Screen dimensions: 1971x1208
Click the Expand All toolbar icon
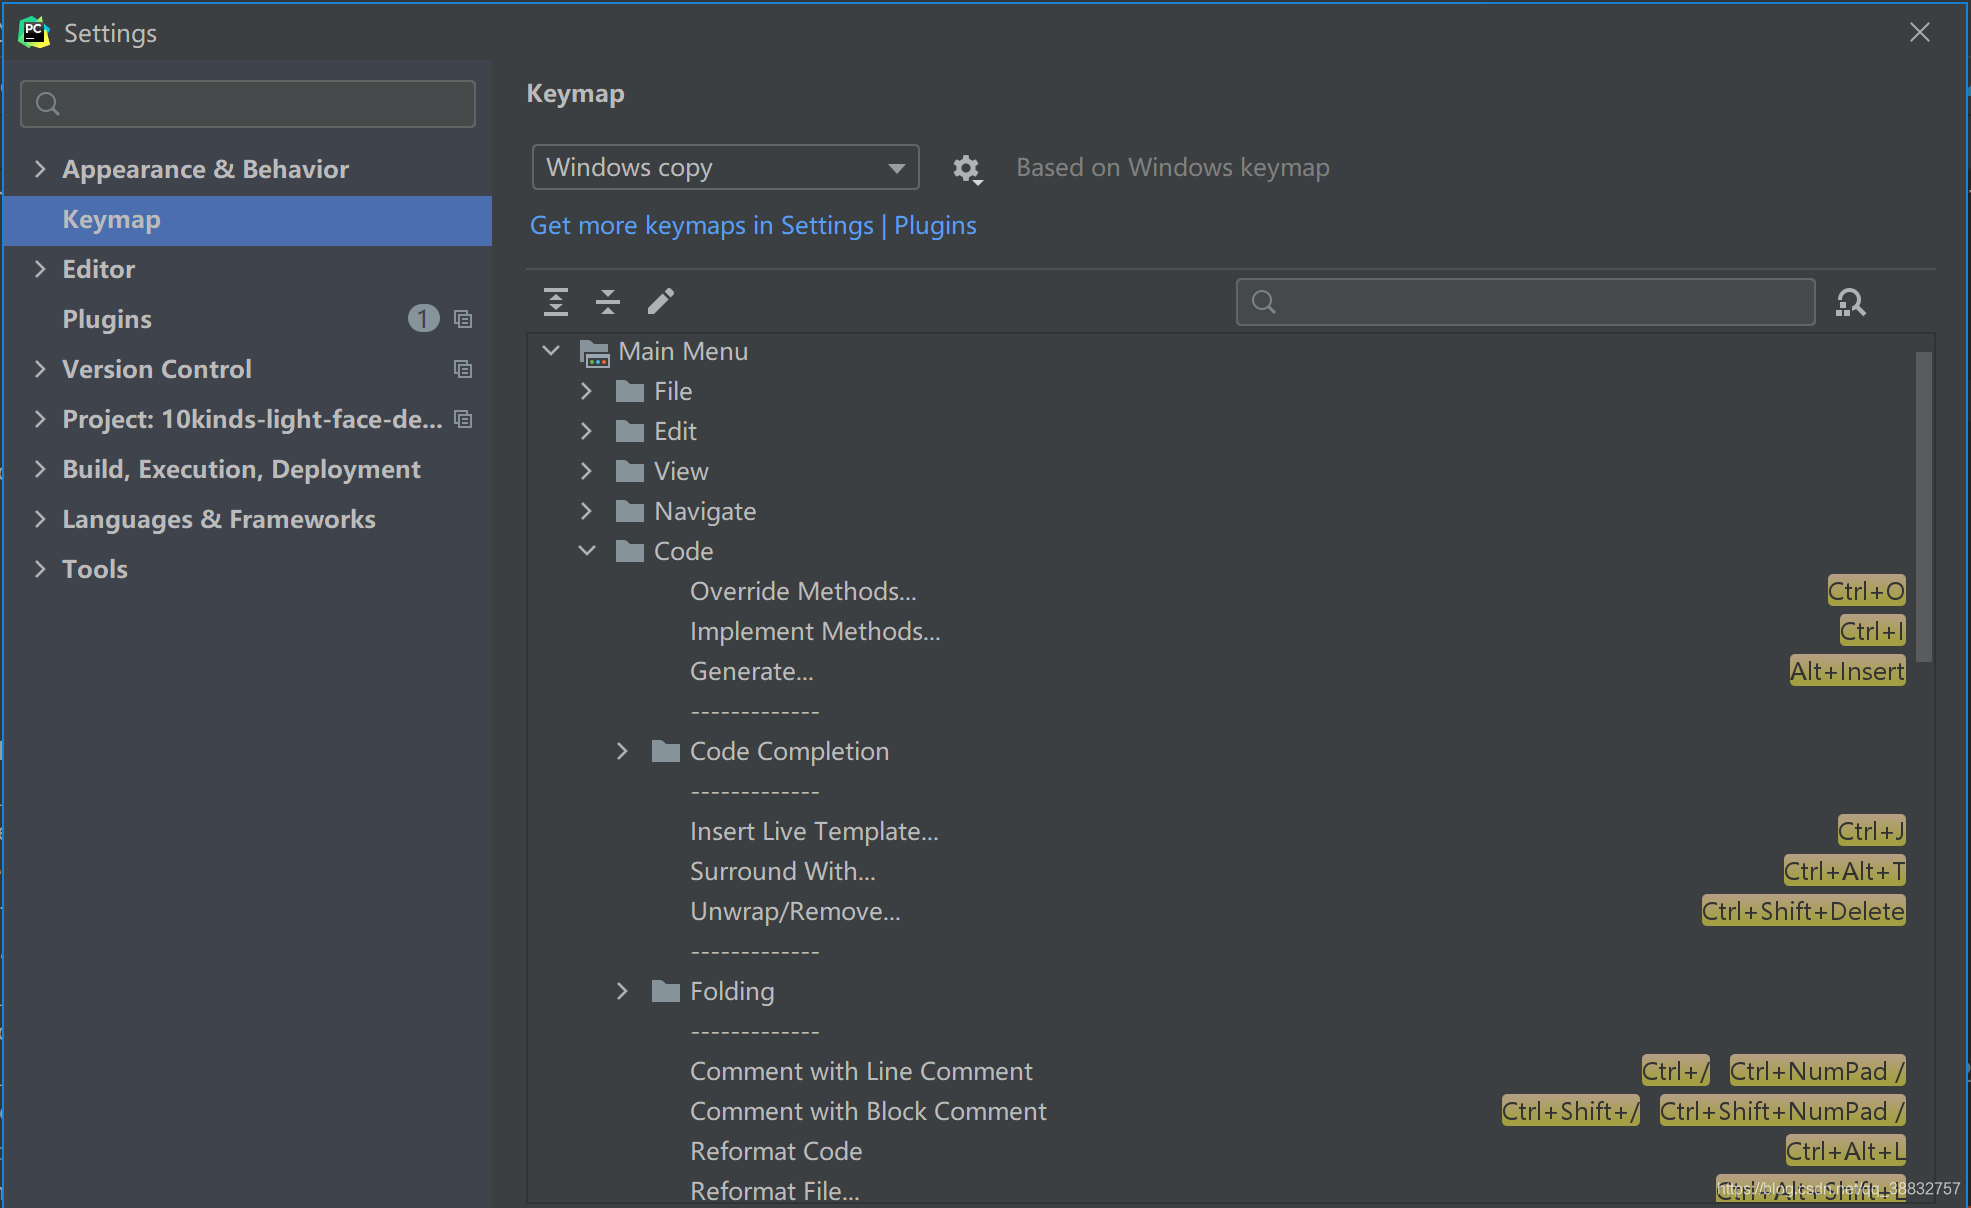point(556,301)
